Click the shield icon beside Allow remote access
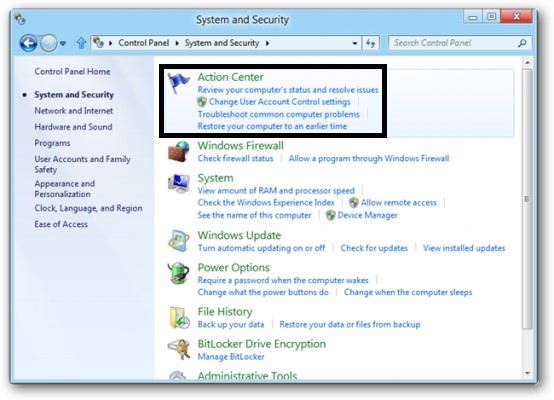Screen dimensions: 554x400 coord(353,202)
